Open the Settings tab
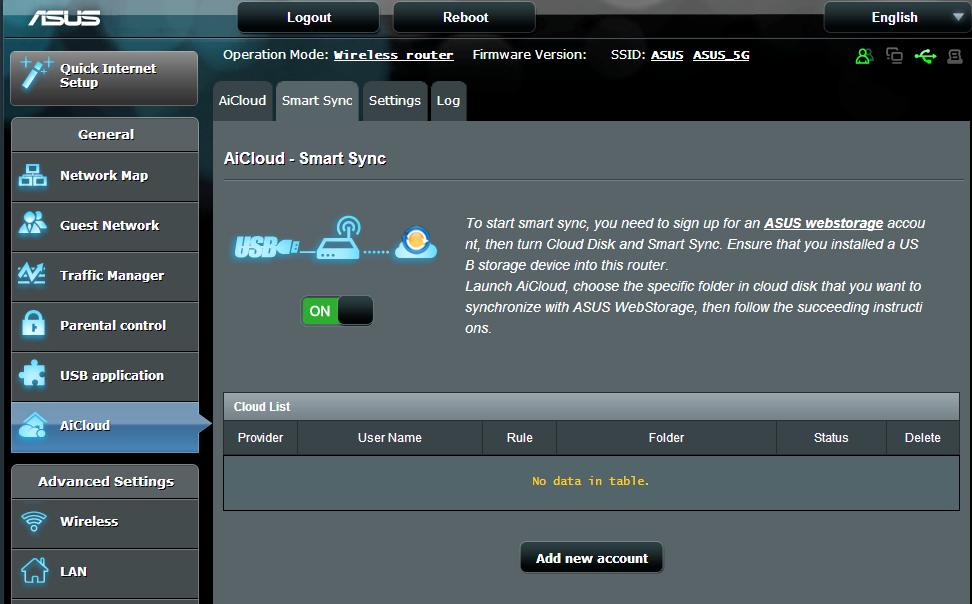Screen dimensions: 972x604 tap(395, 100)
